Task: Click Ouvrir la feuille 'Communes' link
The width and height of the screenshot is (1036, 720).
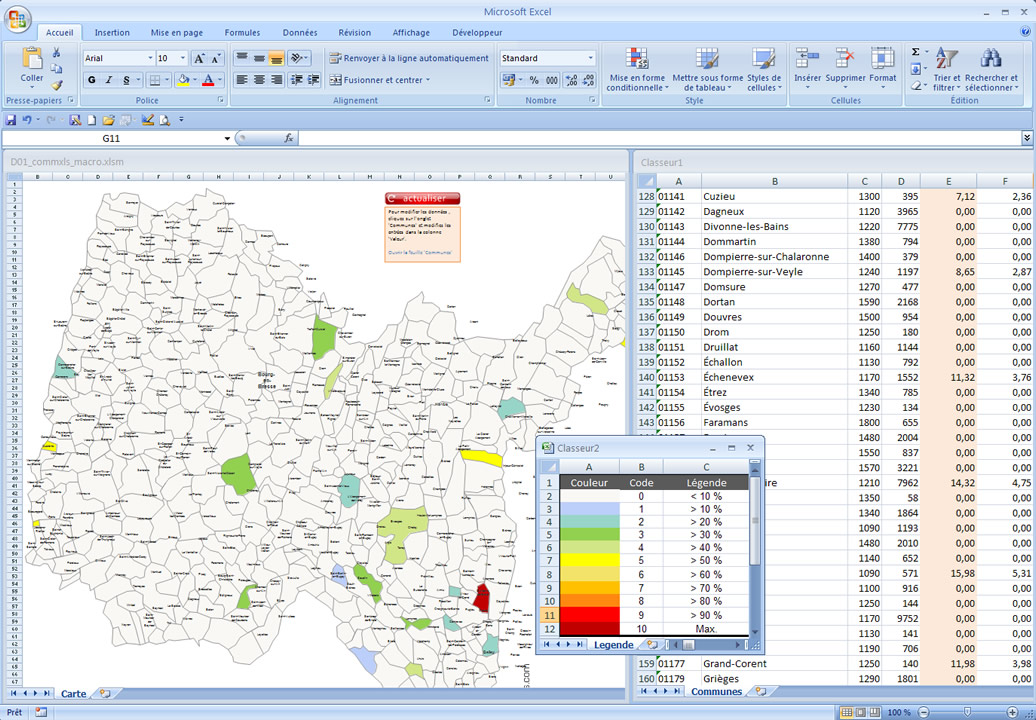Action: pyautogui.click(x=420, y=252)
